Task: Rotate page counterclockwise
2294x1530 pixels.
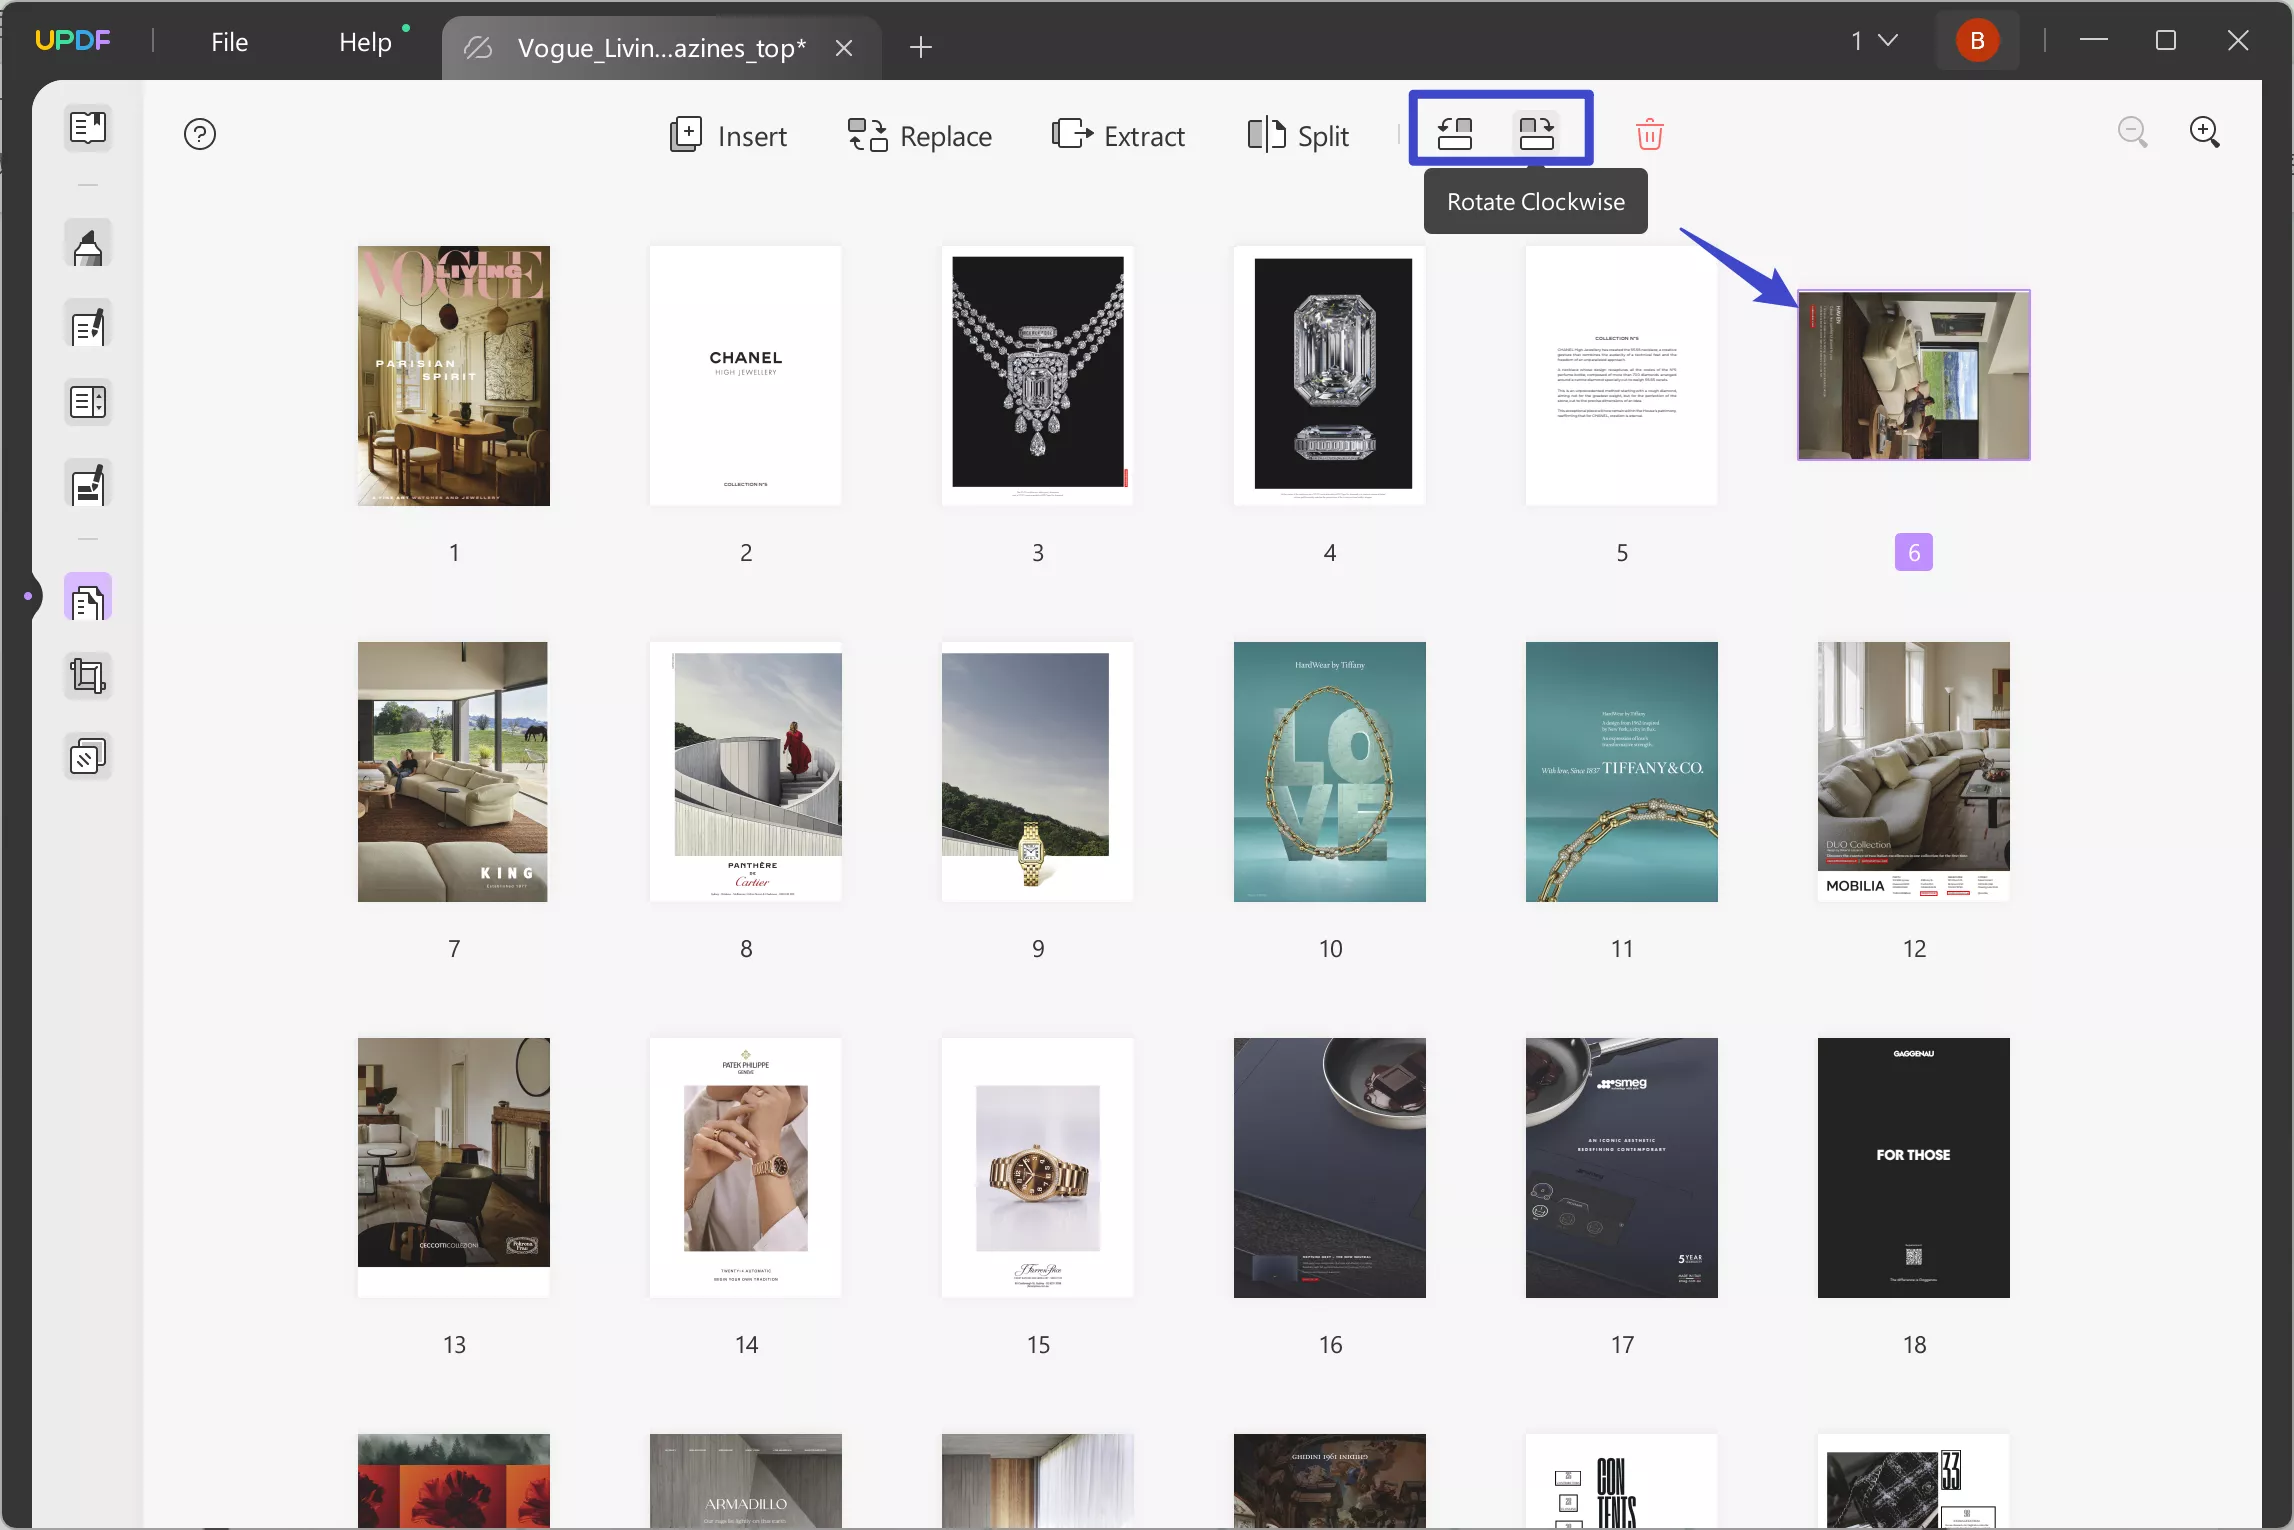Action: (x=1455, y=133)
